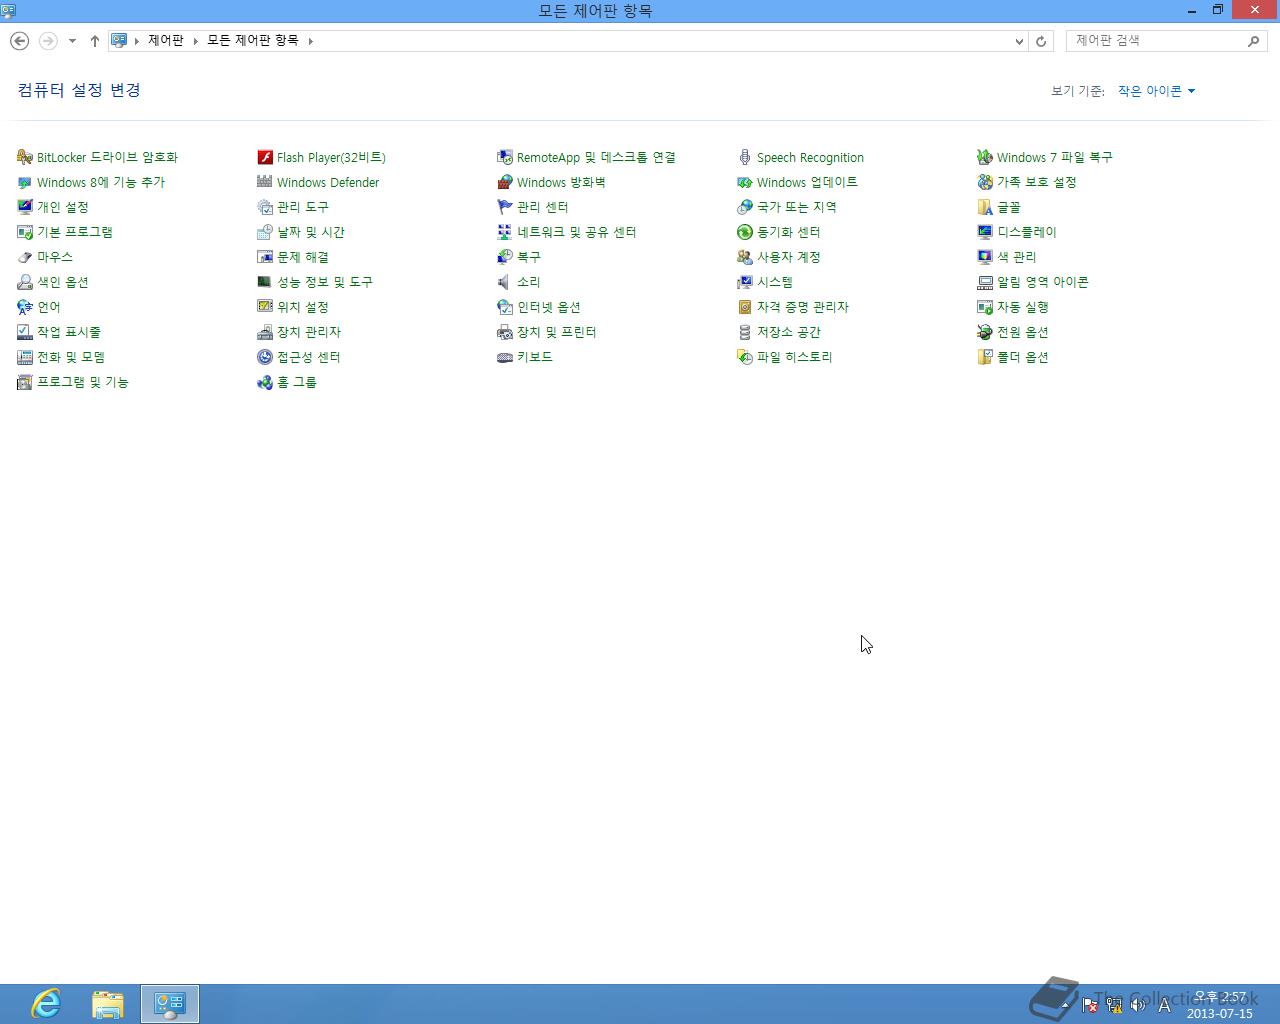1280x1024 pixels.
Task: Open the 시스템 link
Action: tap(775, 282)
